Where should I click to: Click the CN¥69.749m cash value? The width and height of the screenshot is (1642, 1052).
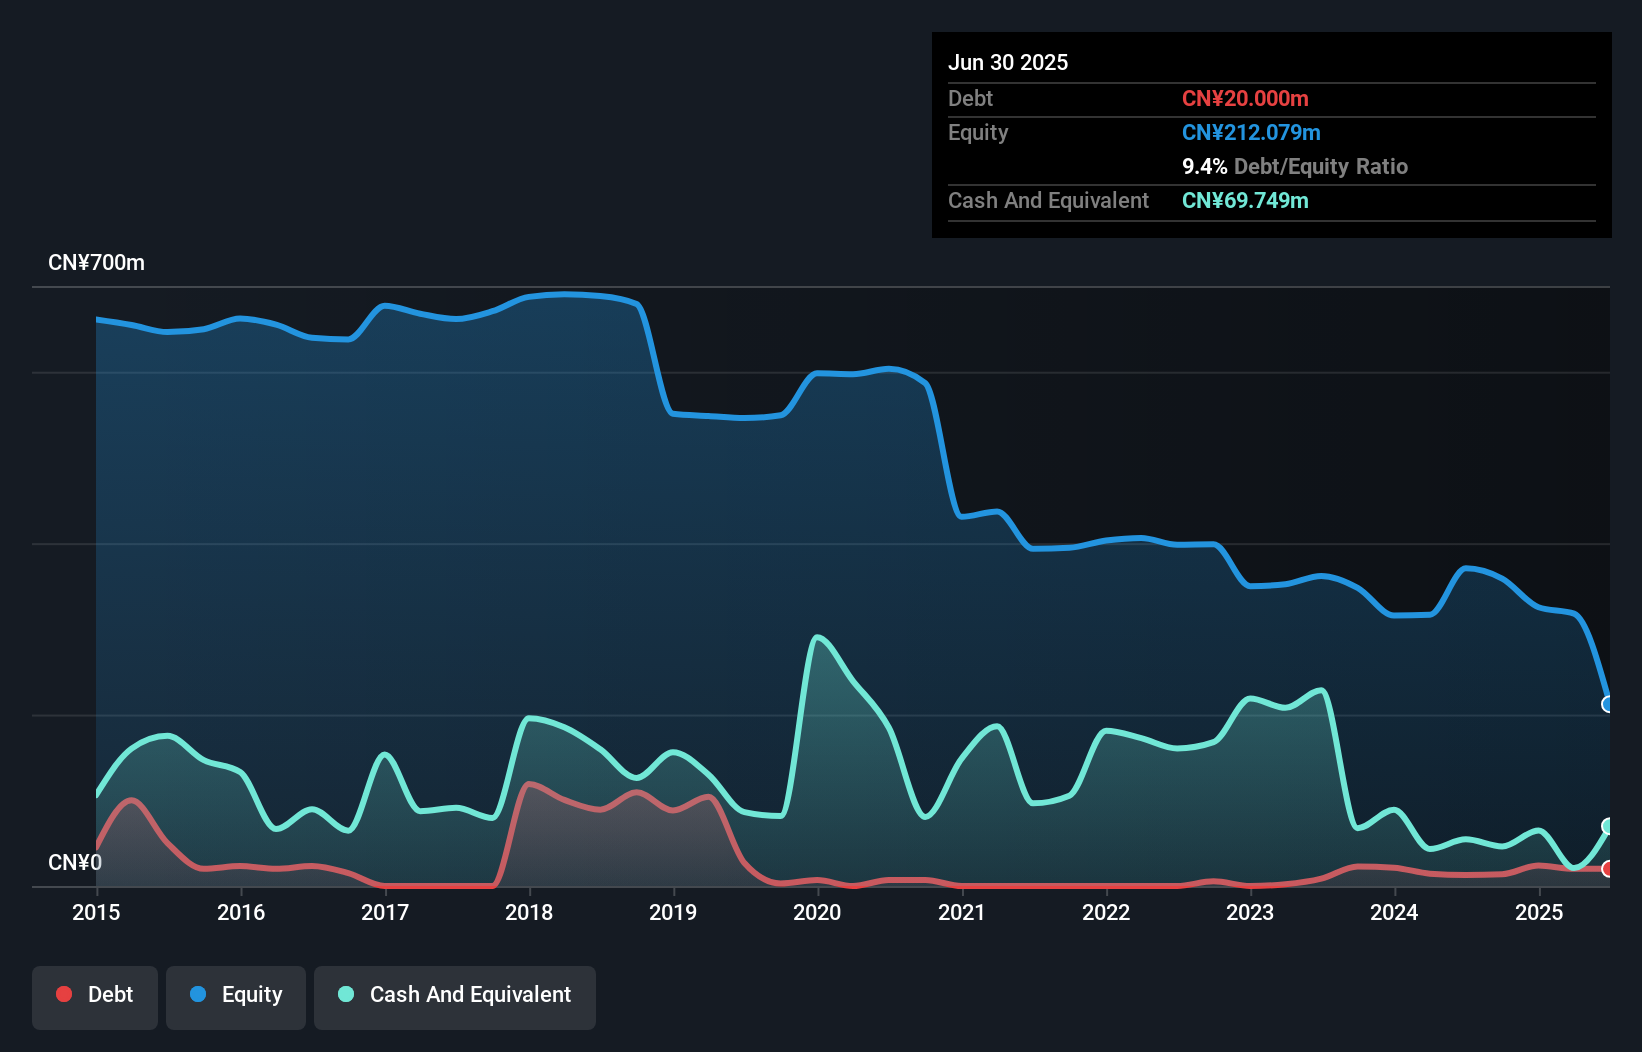pyautogui.click(x=1245, y=200)
